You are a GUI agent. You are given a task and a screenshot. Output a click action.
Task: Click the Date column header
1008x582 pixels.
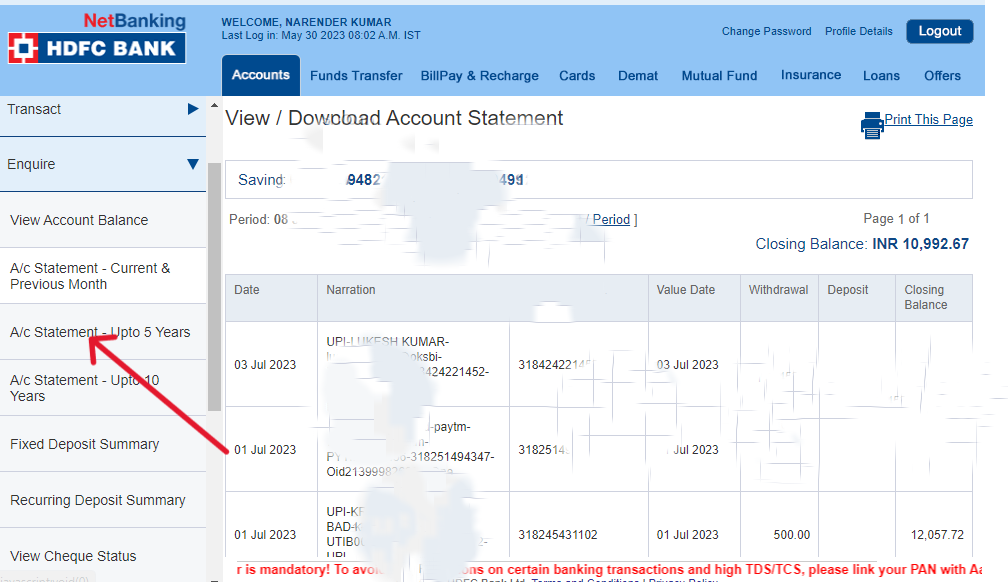tap(271, 298)
